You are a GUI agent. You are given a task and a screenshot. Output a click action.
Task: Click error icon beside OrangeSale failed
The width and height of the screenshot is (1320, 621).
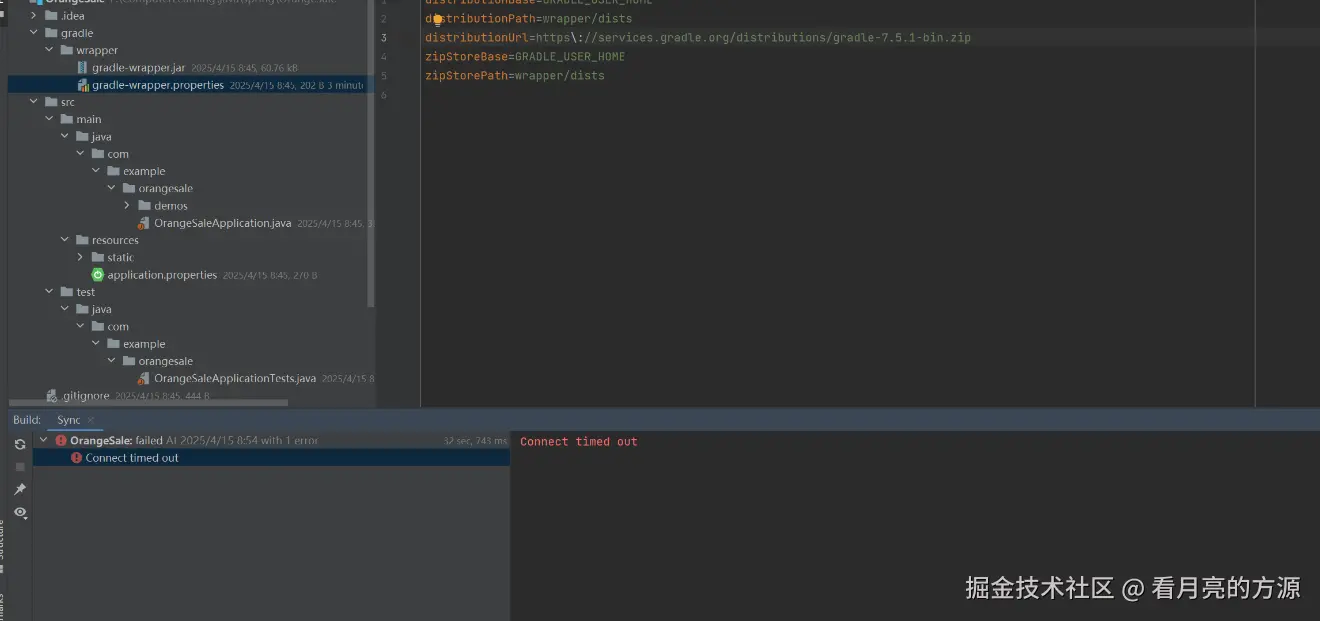[x=61, y=440]
